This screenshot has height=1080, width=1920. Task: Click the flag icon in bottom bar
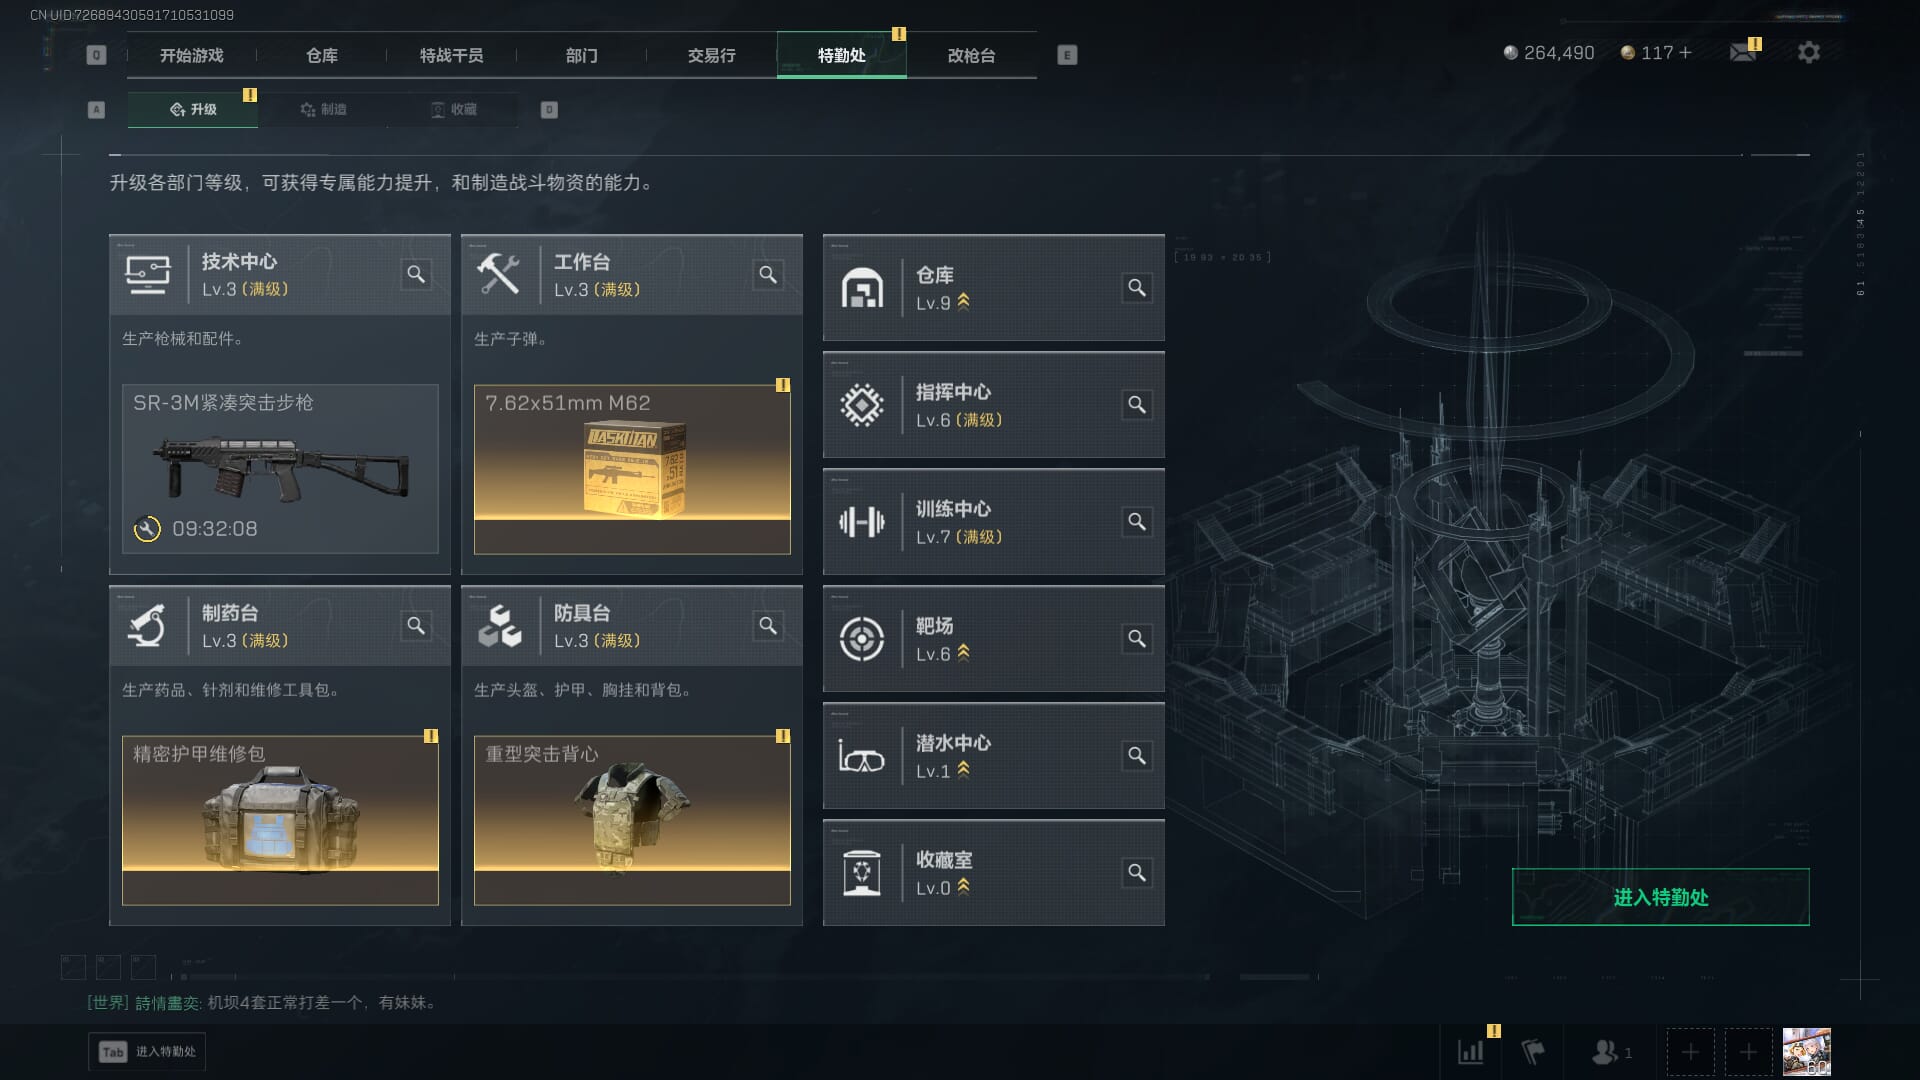tap(1532, 1052)
